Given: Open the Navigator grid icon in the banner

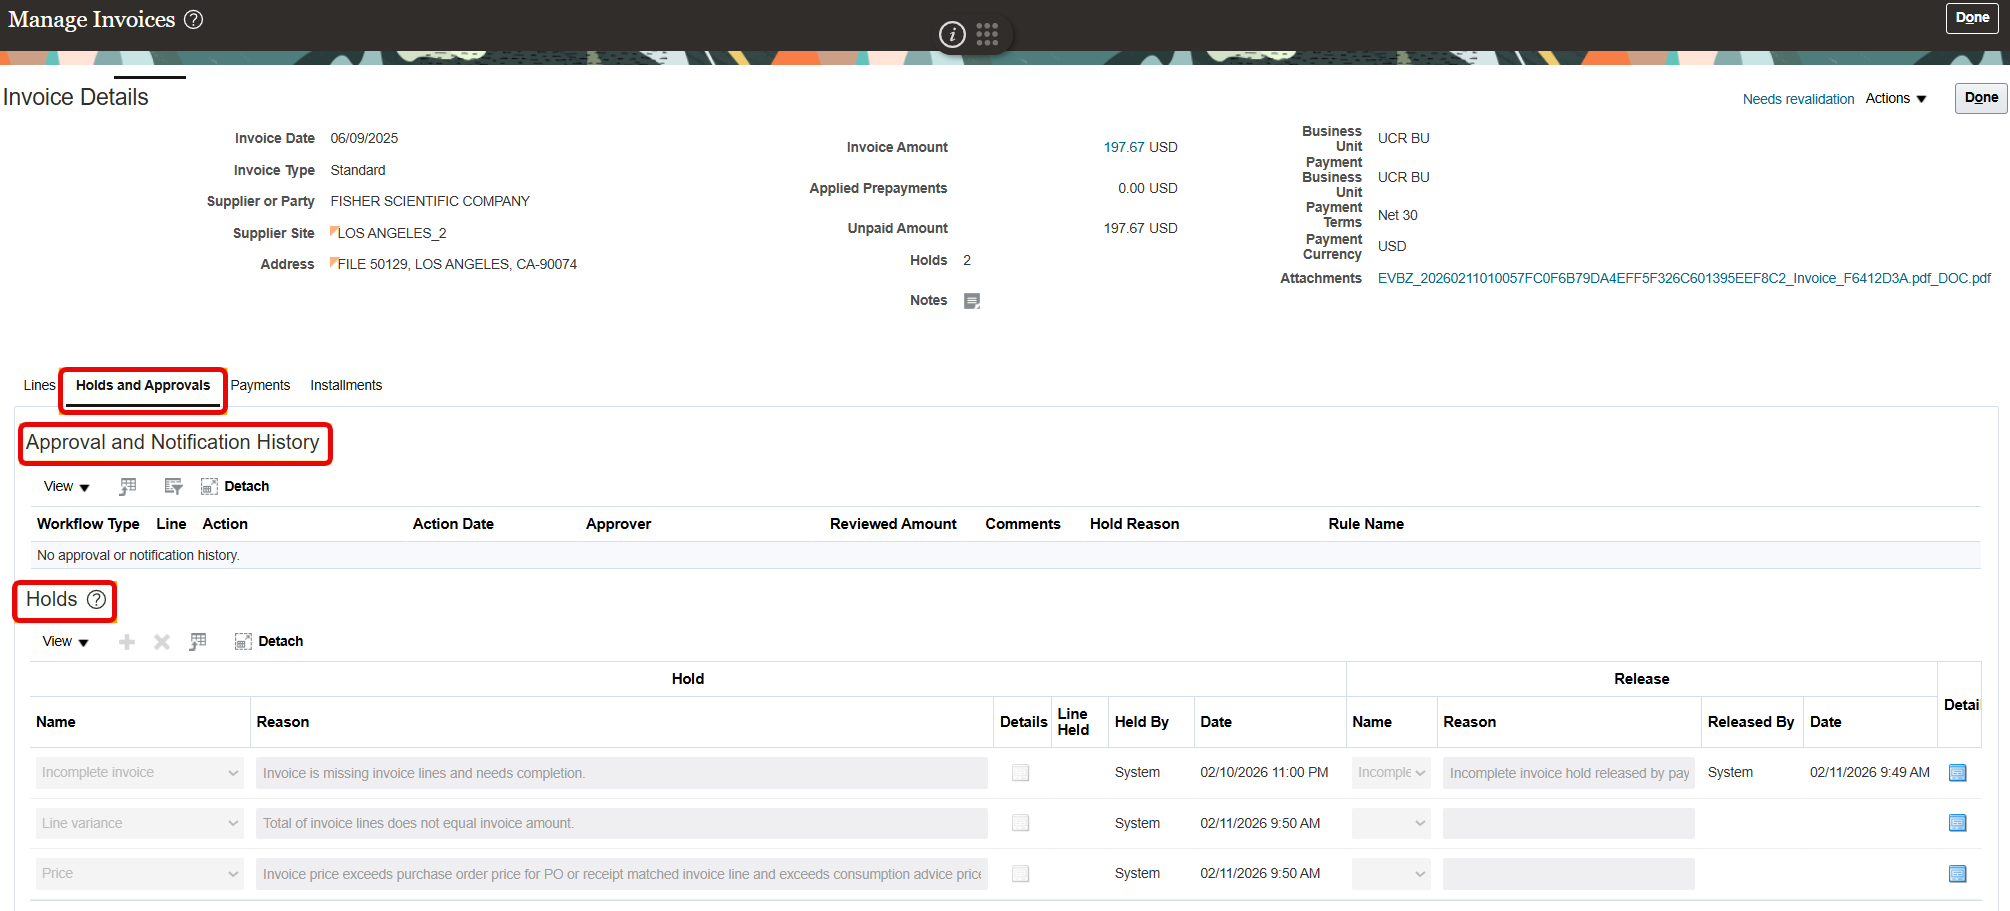Looking at the screenshot, I should point(988,33).
